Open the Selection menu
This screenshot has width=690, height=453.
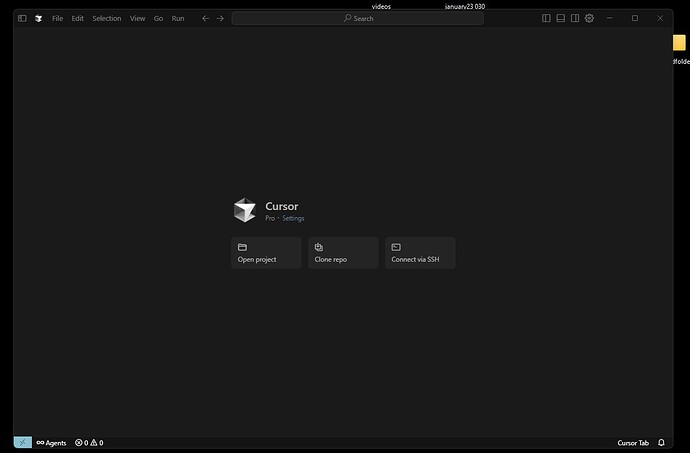[106, 18]
